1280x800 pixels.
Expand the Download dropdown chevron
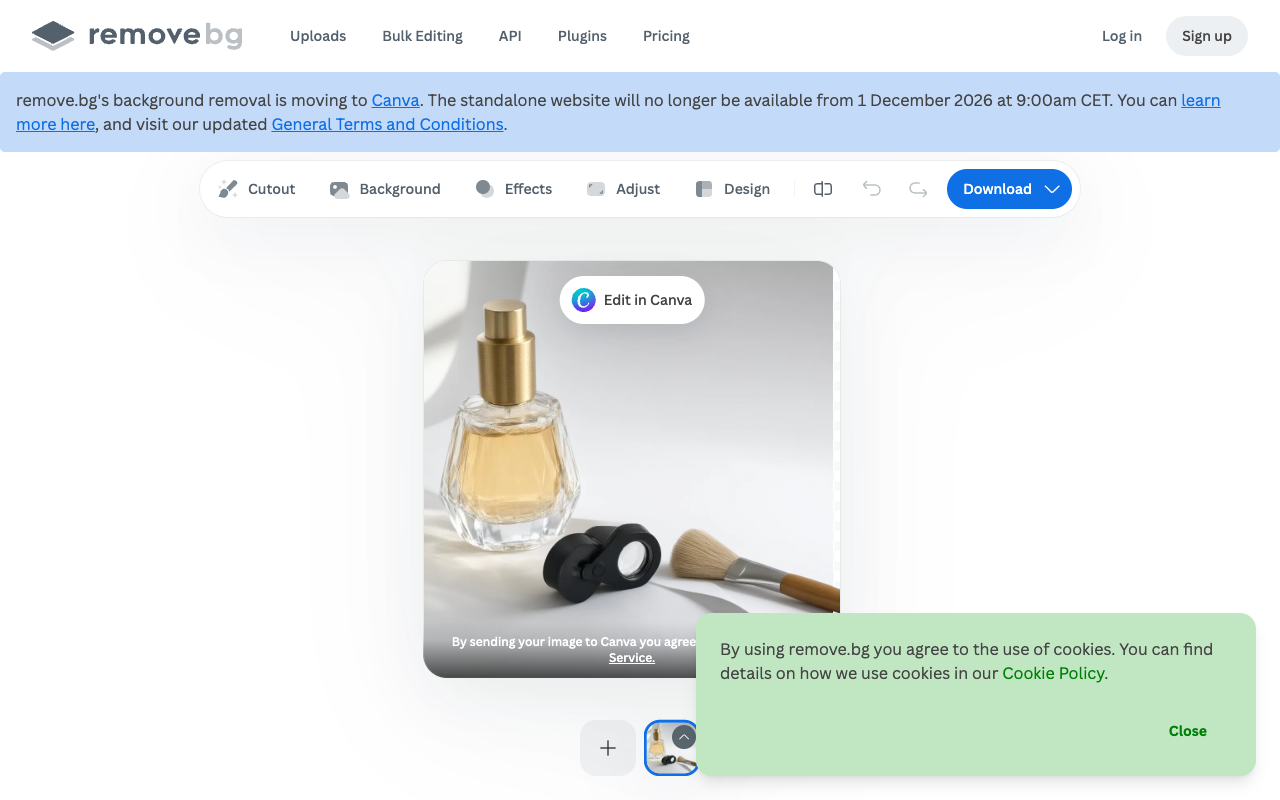(1052, 189)
